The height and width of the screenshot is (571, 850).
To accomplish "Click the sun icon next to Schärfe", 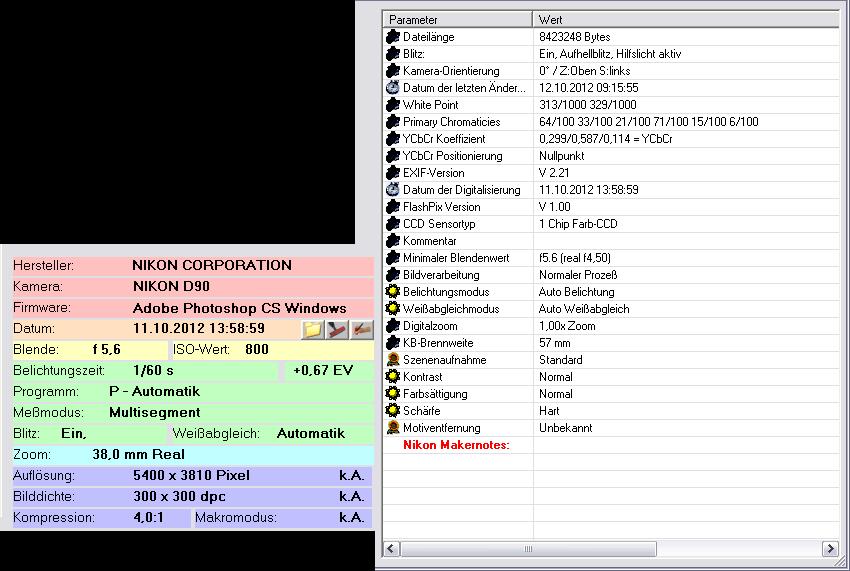I will (392, 411).
